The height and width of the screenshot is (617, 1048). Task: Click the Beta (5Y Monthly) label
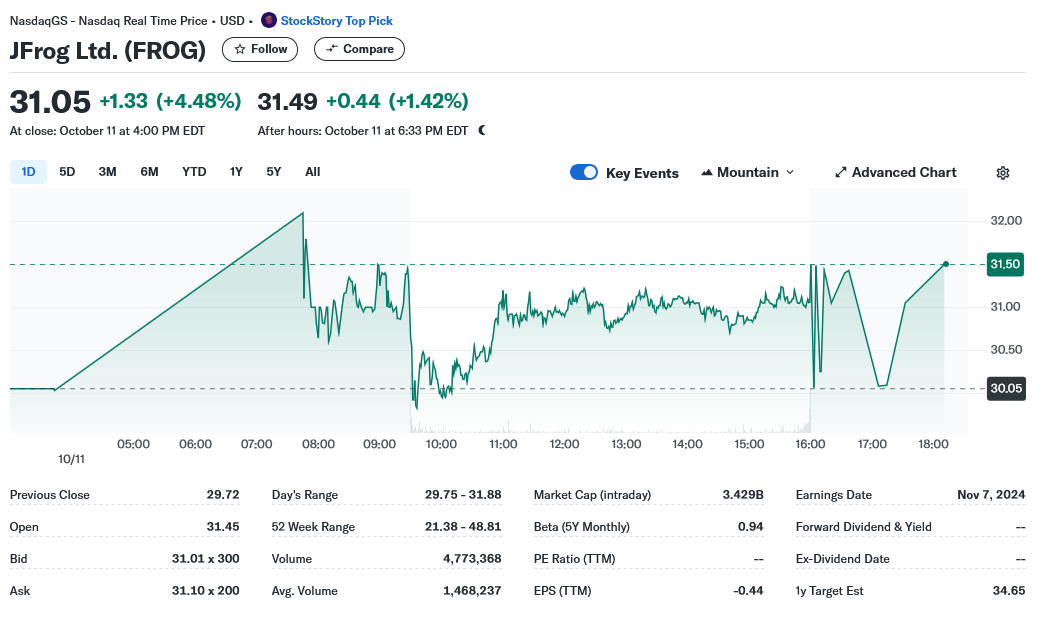coord(581,527)
